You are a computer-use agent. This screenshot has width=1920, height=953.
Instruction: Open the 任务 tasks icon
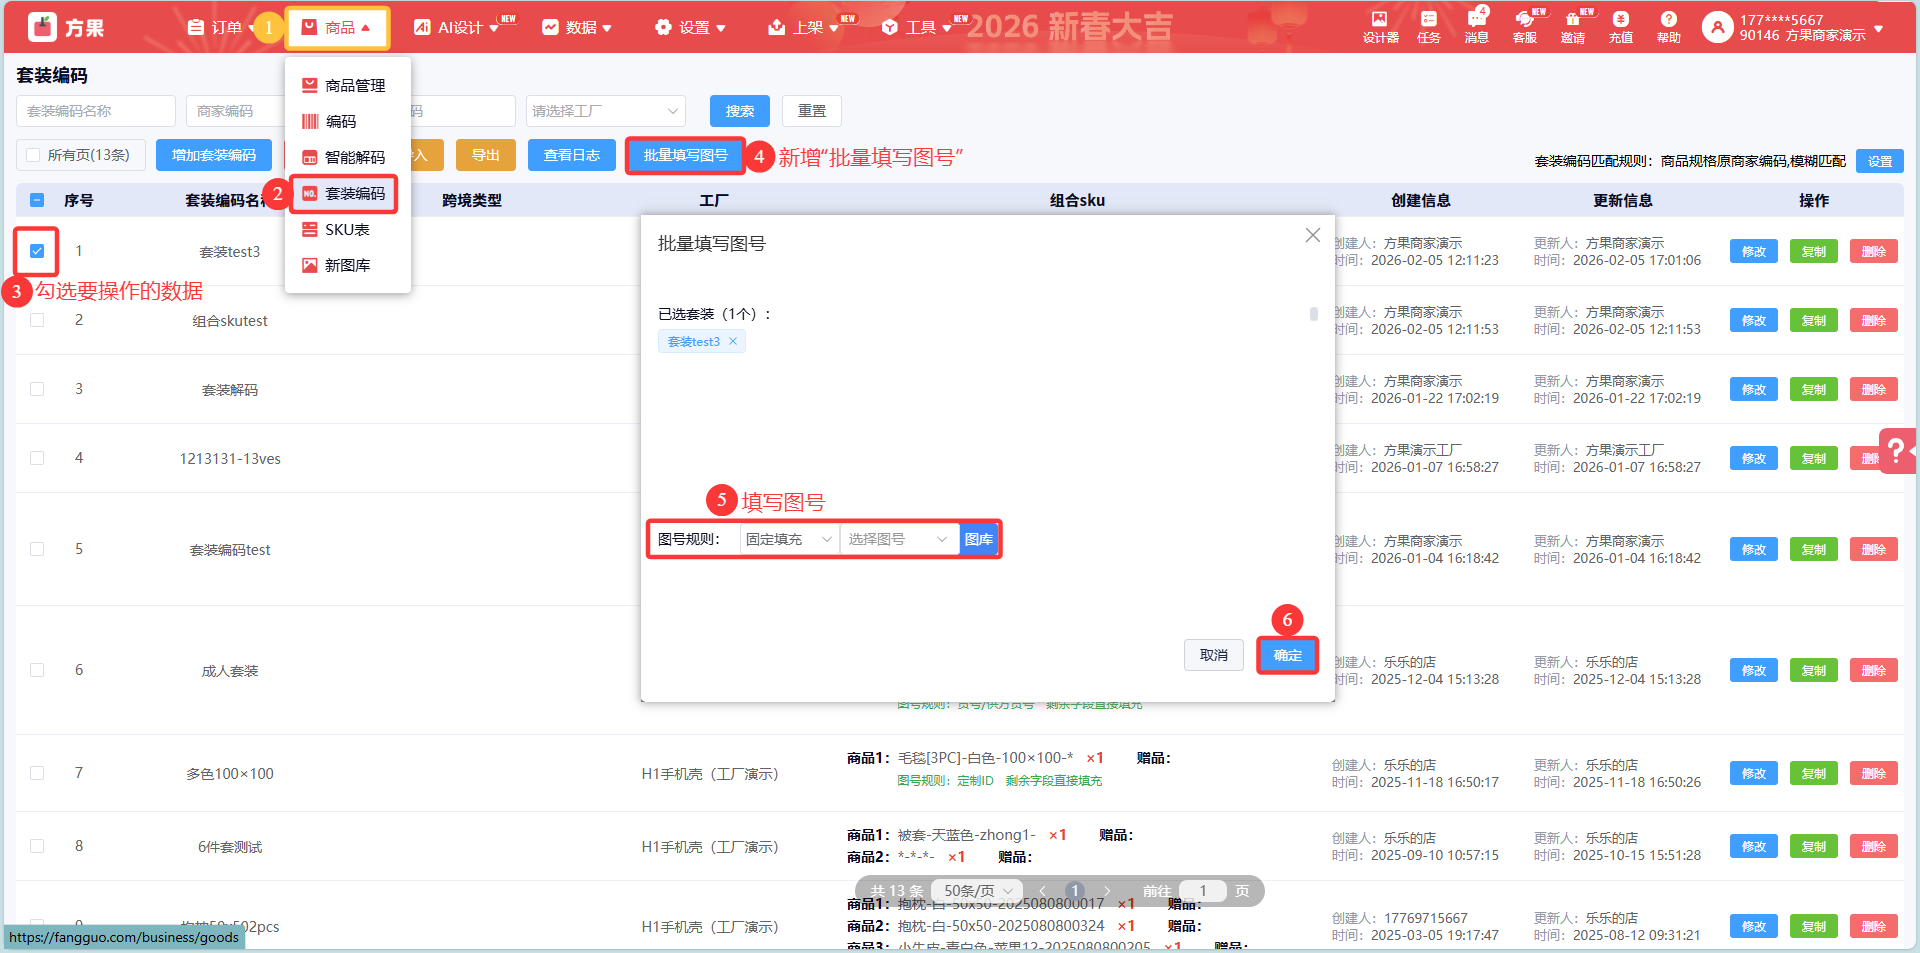coord(1428,26)
